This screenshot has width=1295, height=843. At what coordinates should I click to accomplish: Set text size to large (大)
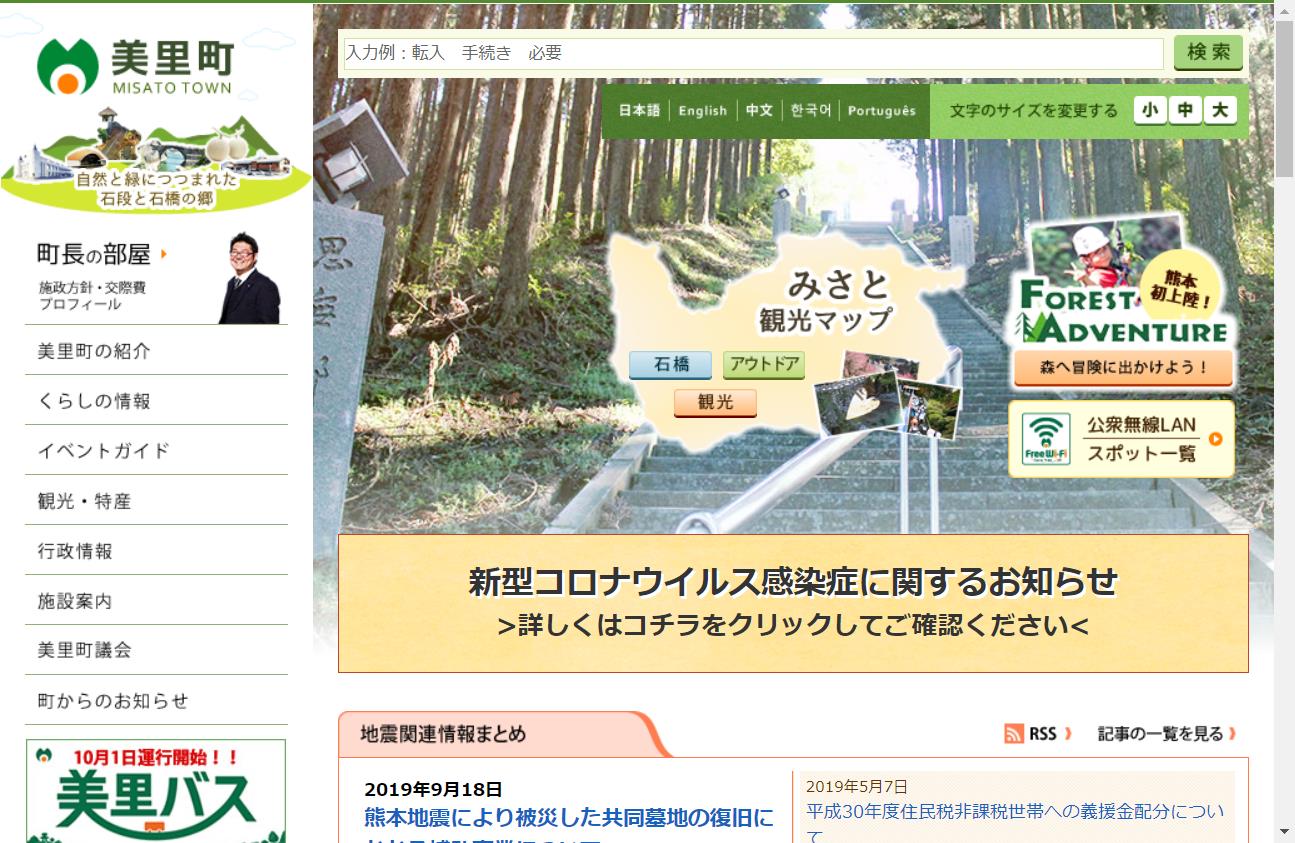pos(1220,110)
